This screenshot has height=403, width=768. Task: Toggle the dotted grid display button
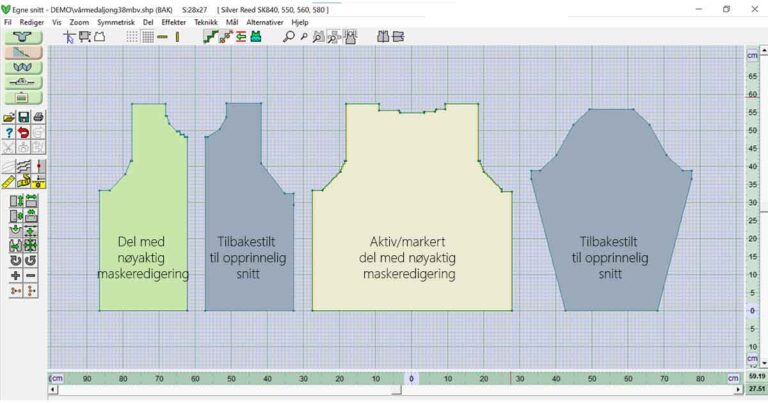132,37
